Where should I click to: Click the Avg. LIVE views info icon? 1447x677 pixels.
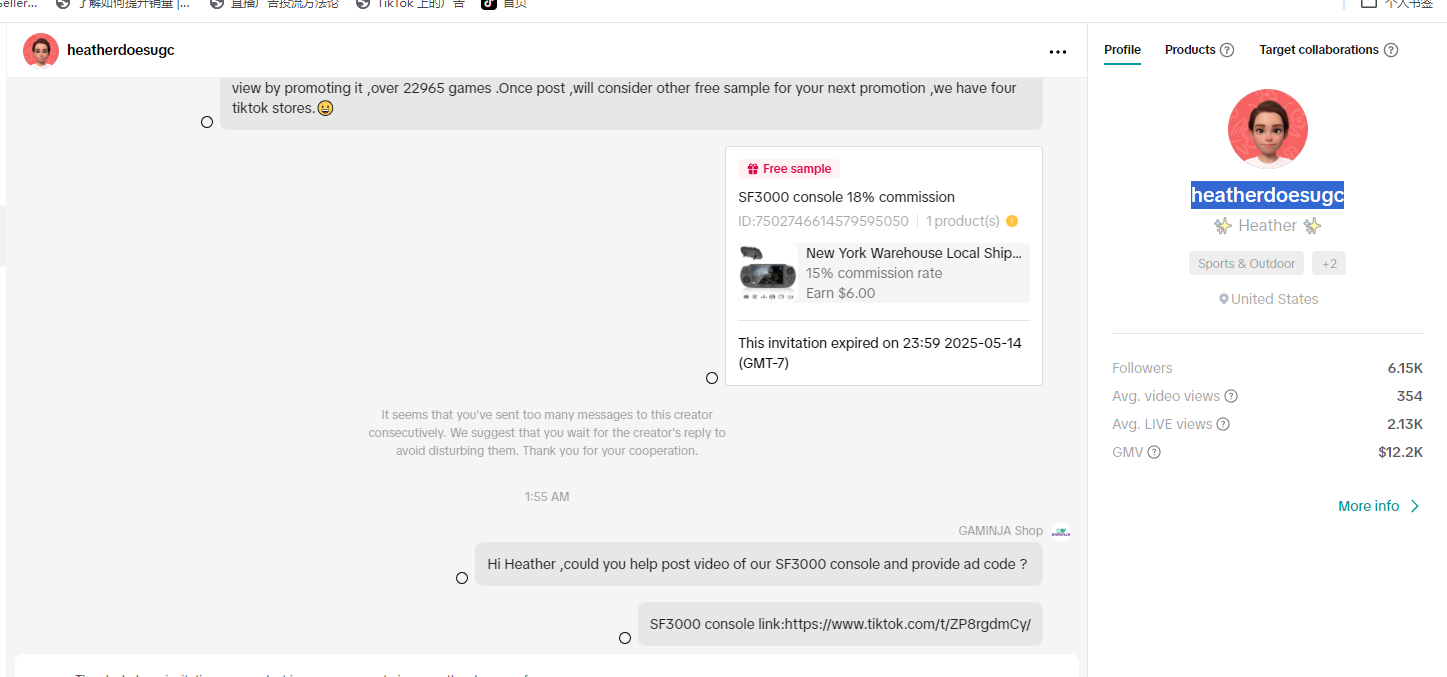coord(1223,424)
